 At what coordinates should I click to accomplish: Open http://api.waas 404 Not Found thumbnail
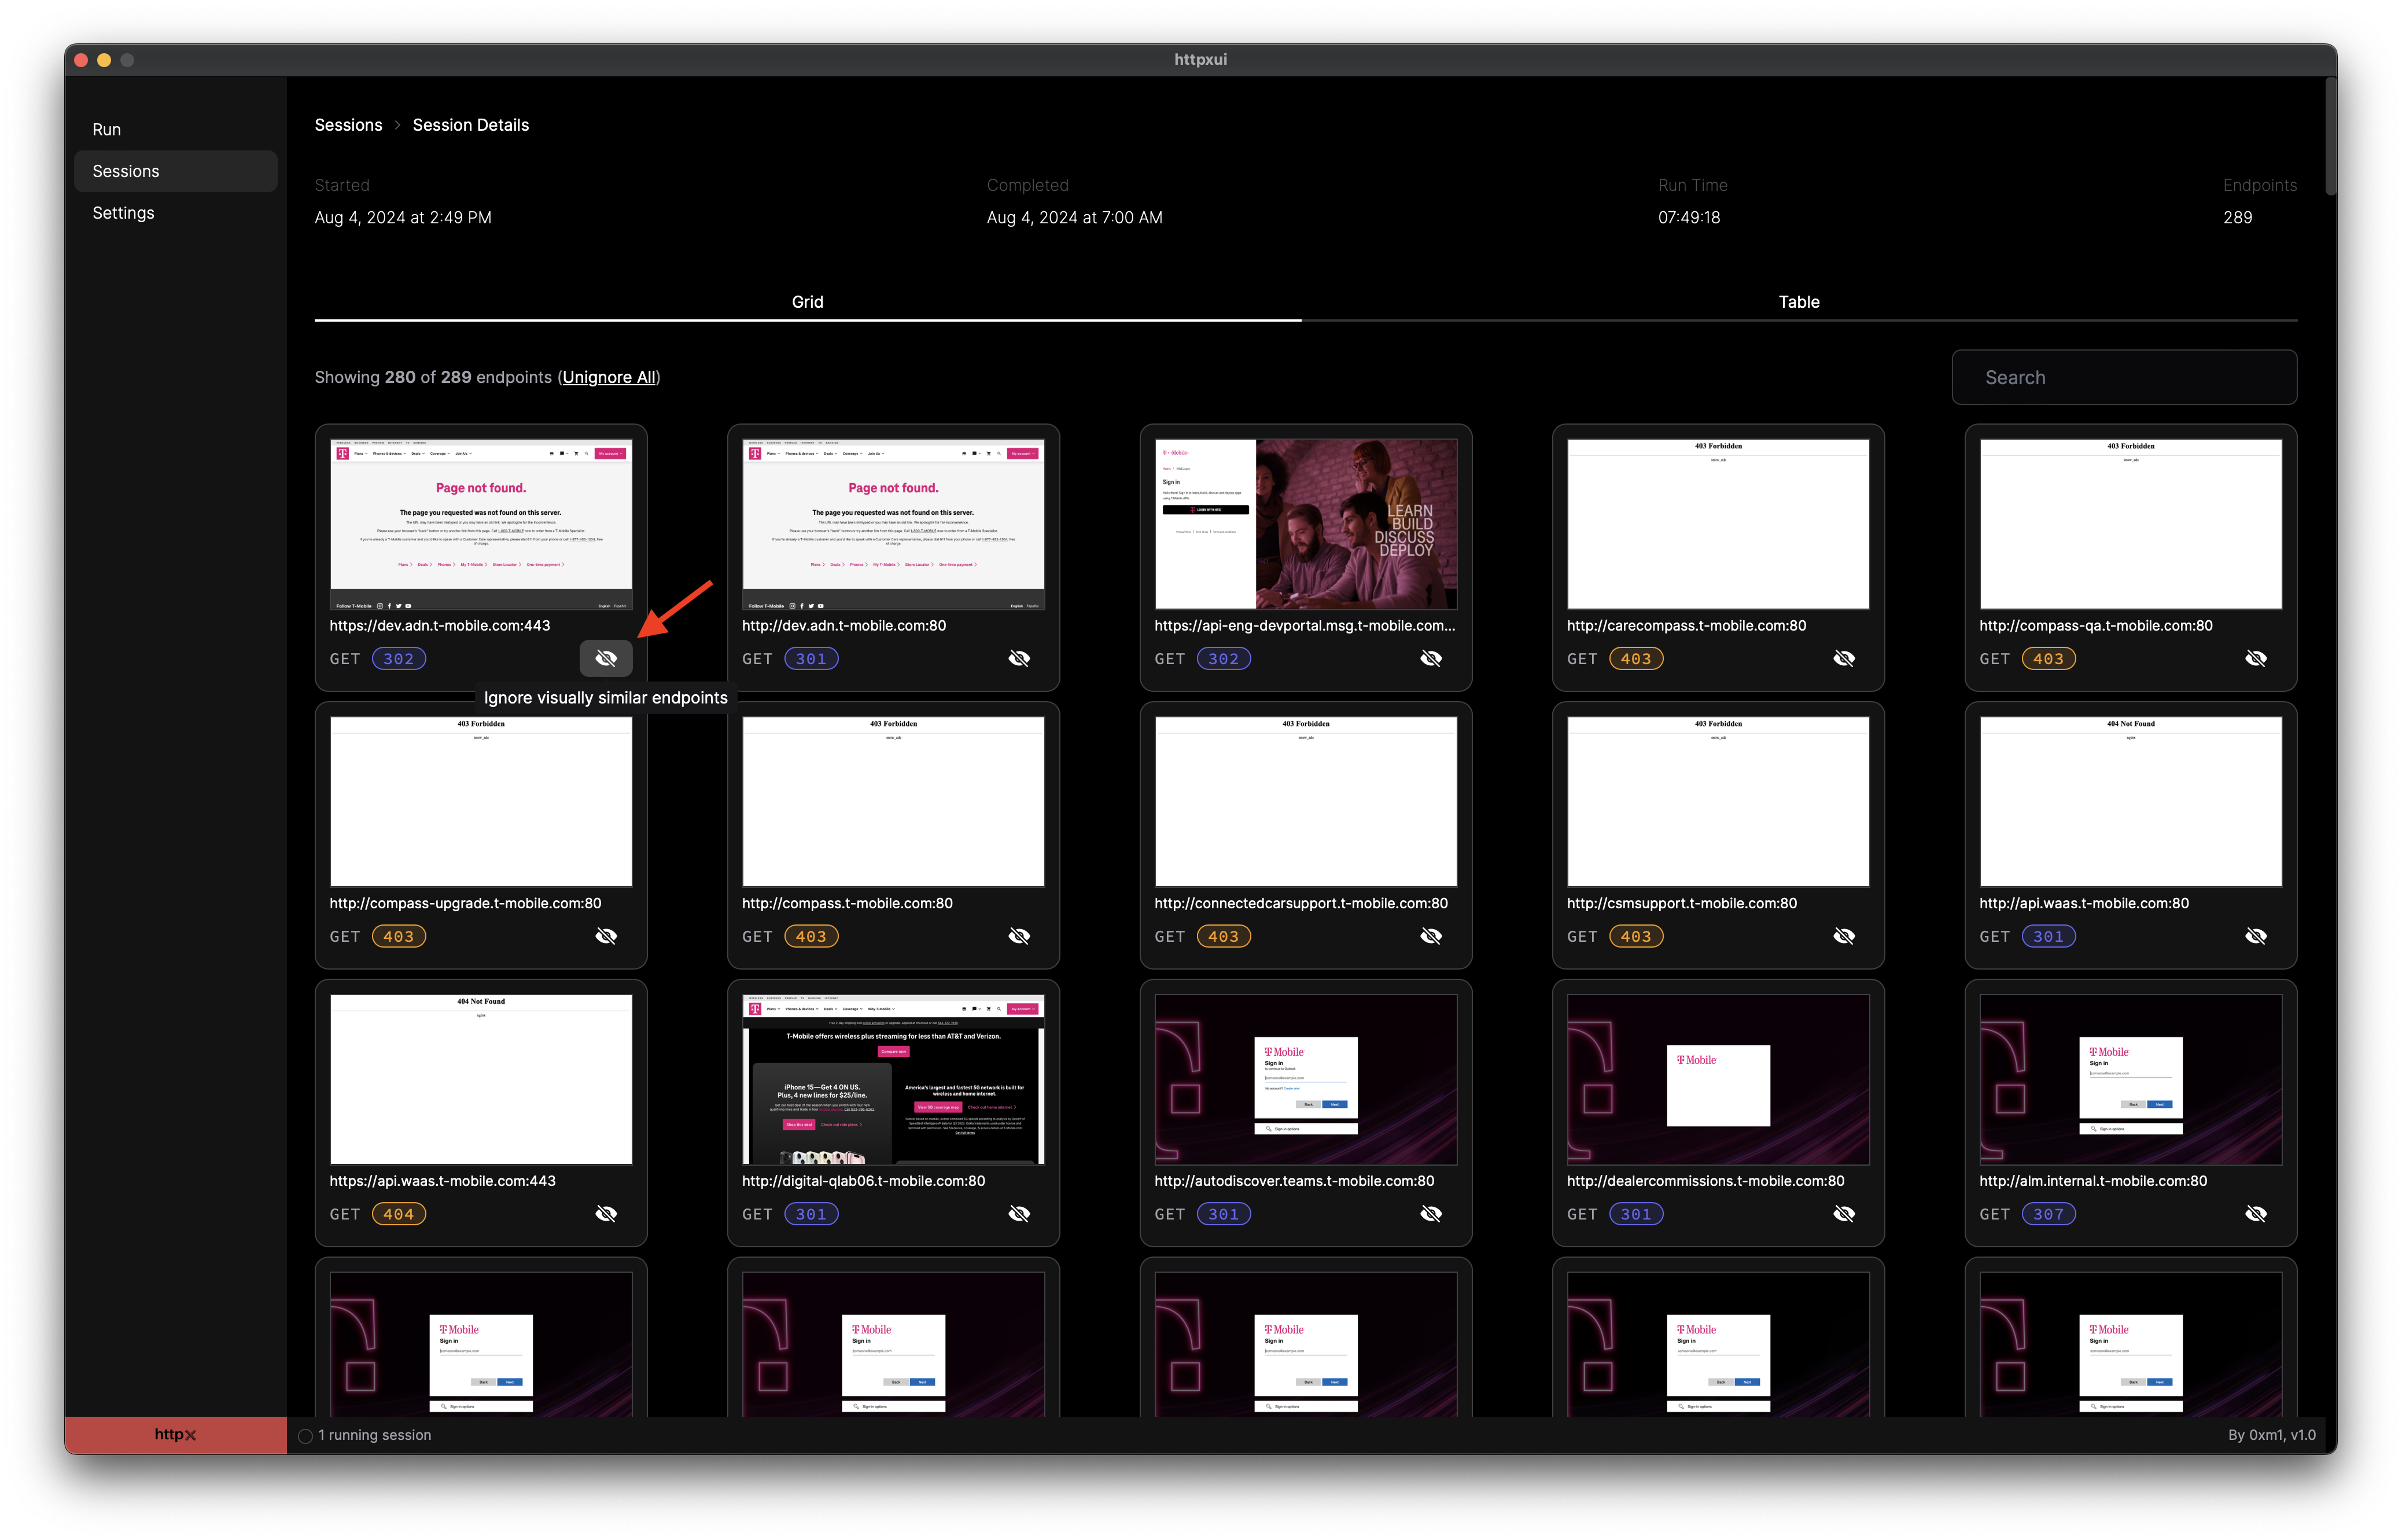coord(2131,801)
